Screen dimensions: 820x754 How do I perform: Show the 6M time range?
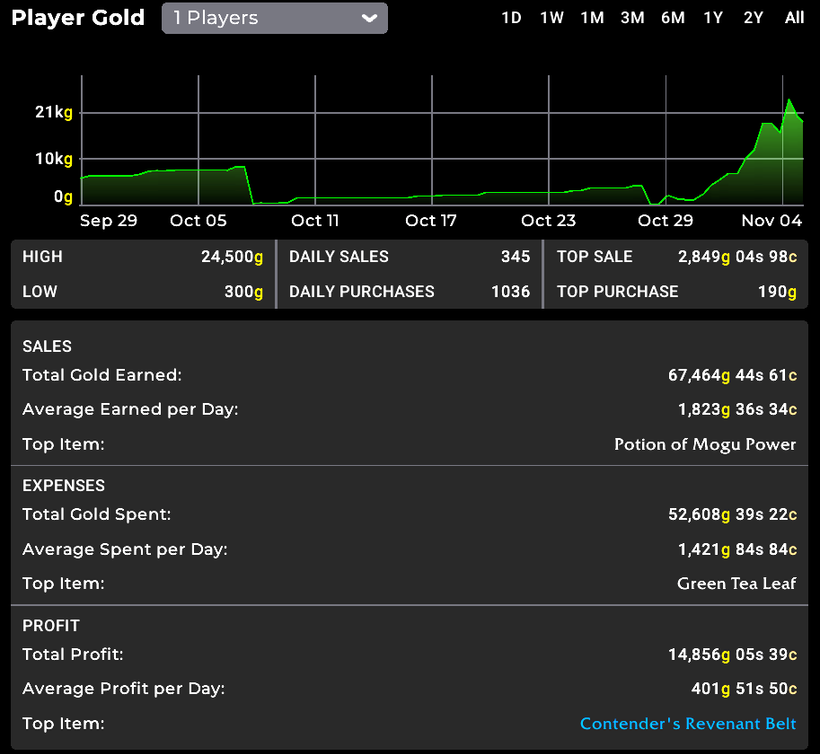pyautogui.click(x=672, y=18)
